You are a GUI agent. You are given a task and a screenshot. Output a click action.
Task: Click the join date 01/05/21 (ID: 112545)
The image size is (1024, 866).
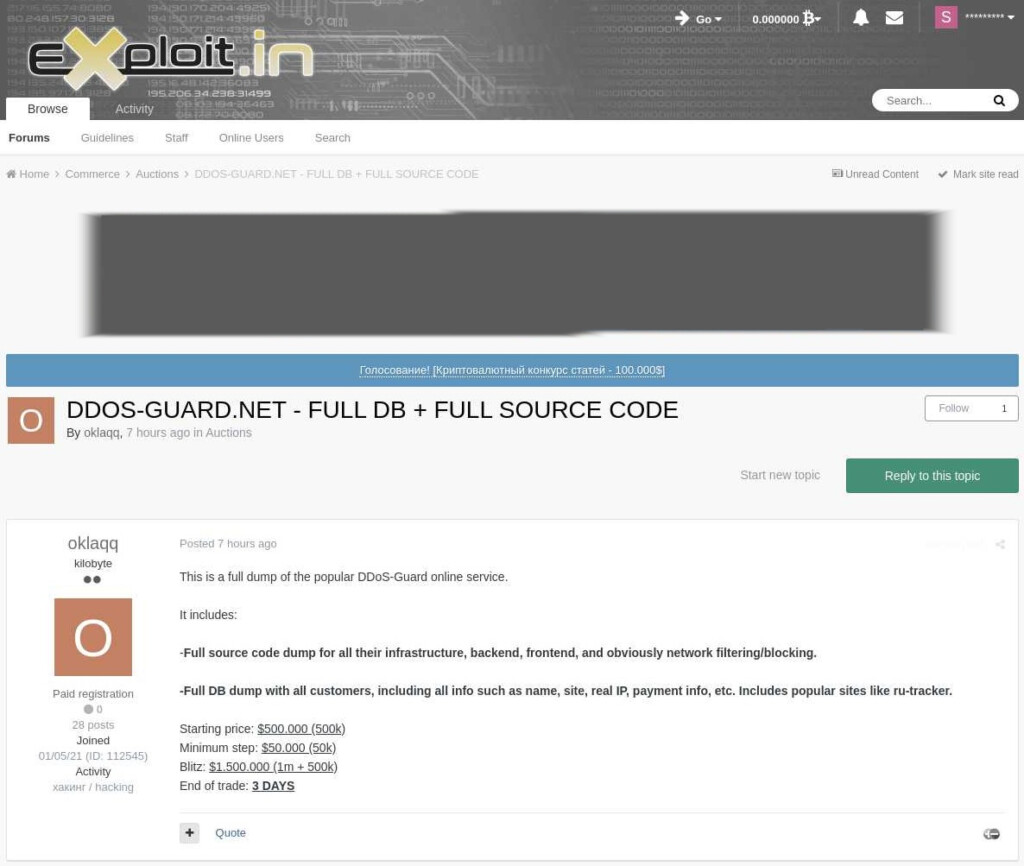(x=93, y=756)
